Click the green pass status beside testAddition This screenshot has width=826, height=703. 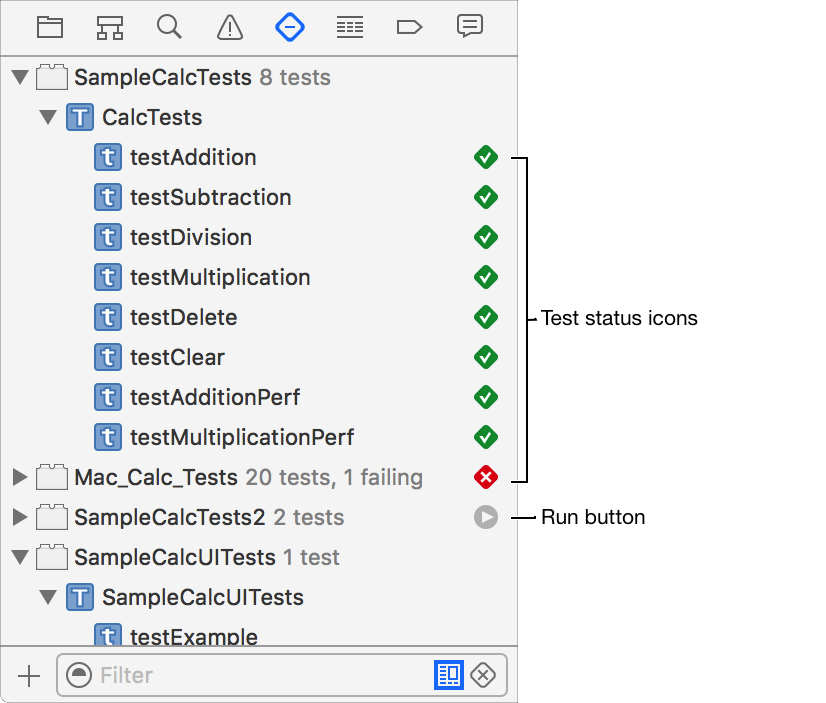point(486,157)
